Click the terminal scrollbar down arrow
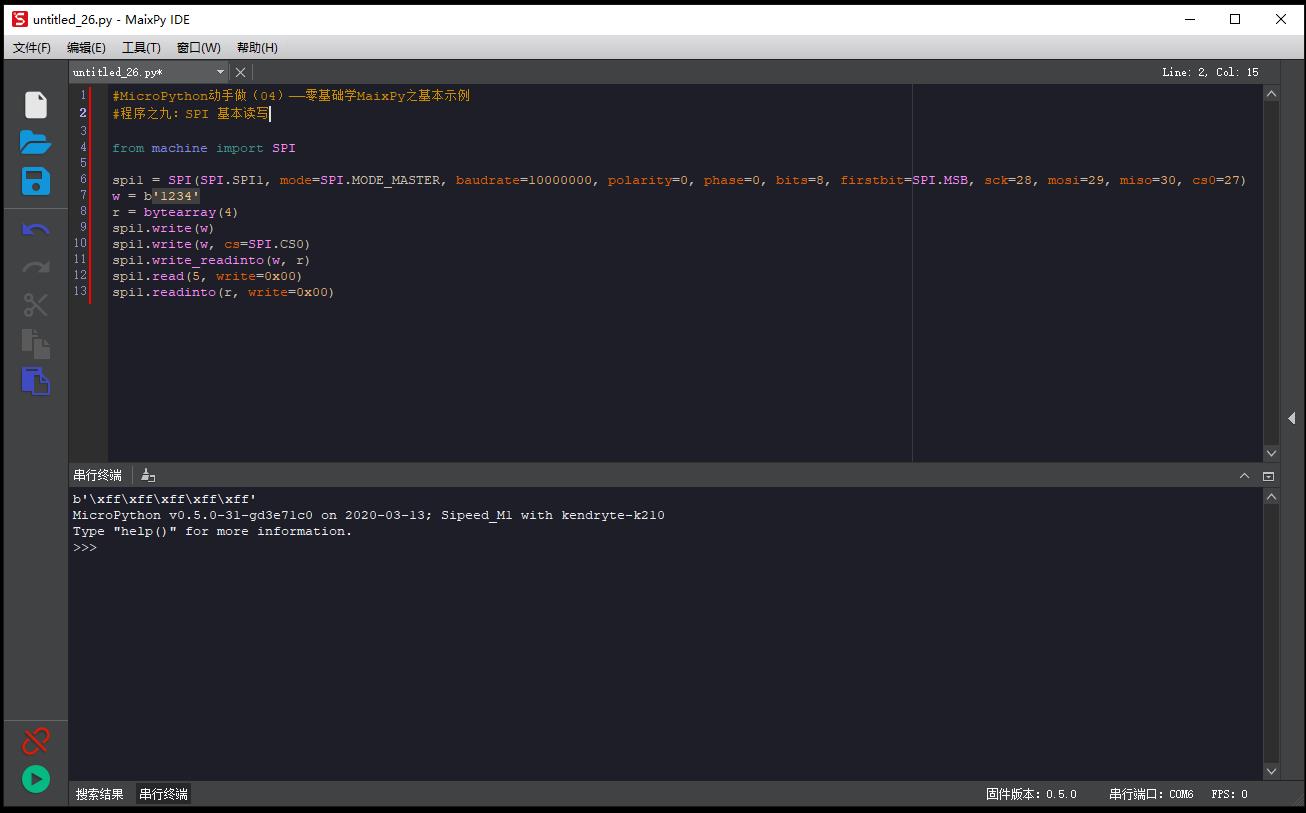The width and height of the screenshot is (1306, 813). click(1271, 771)
